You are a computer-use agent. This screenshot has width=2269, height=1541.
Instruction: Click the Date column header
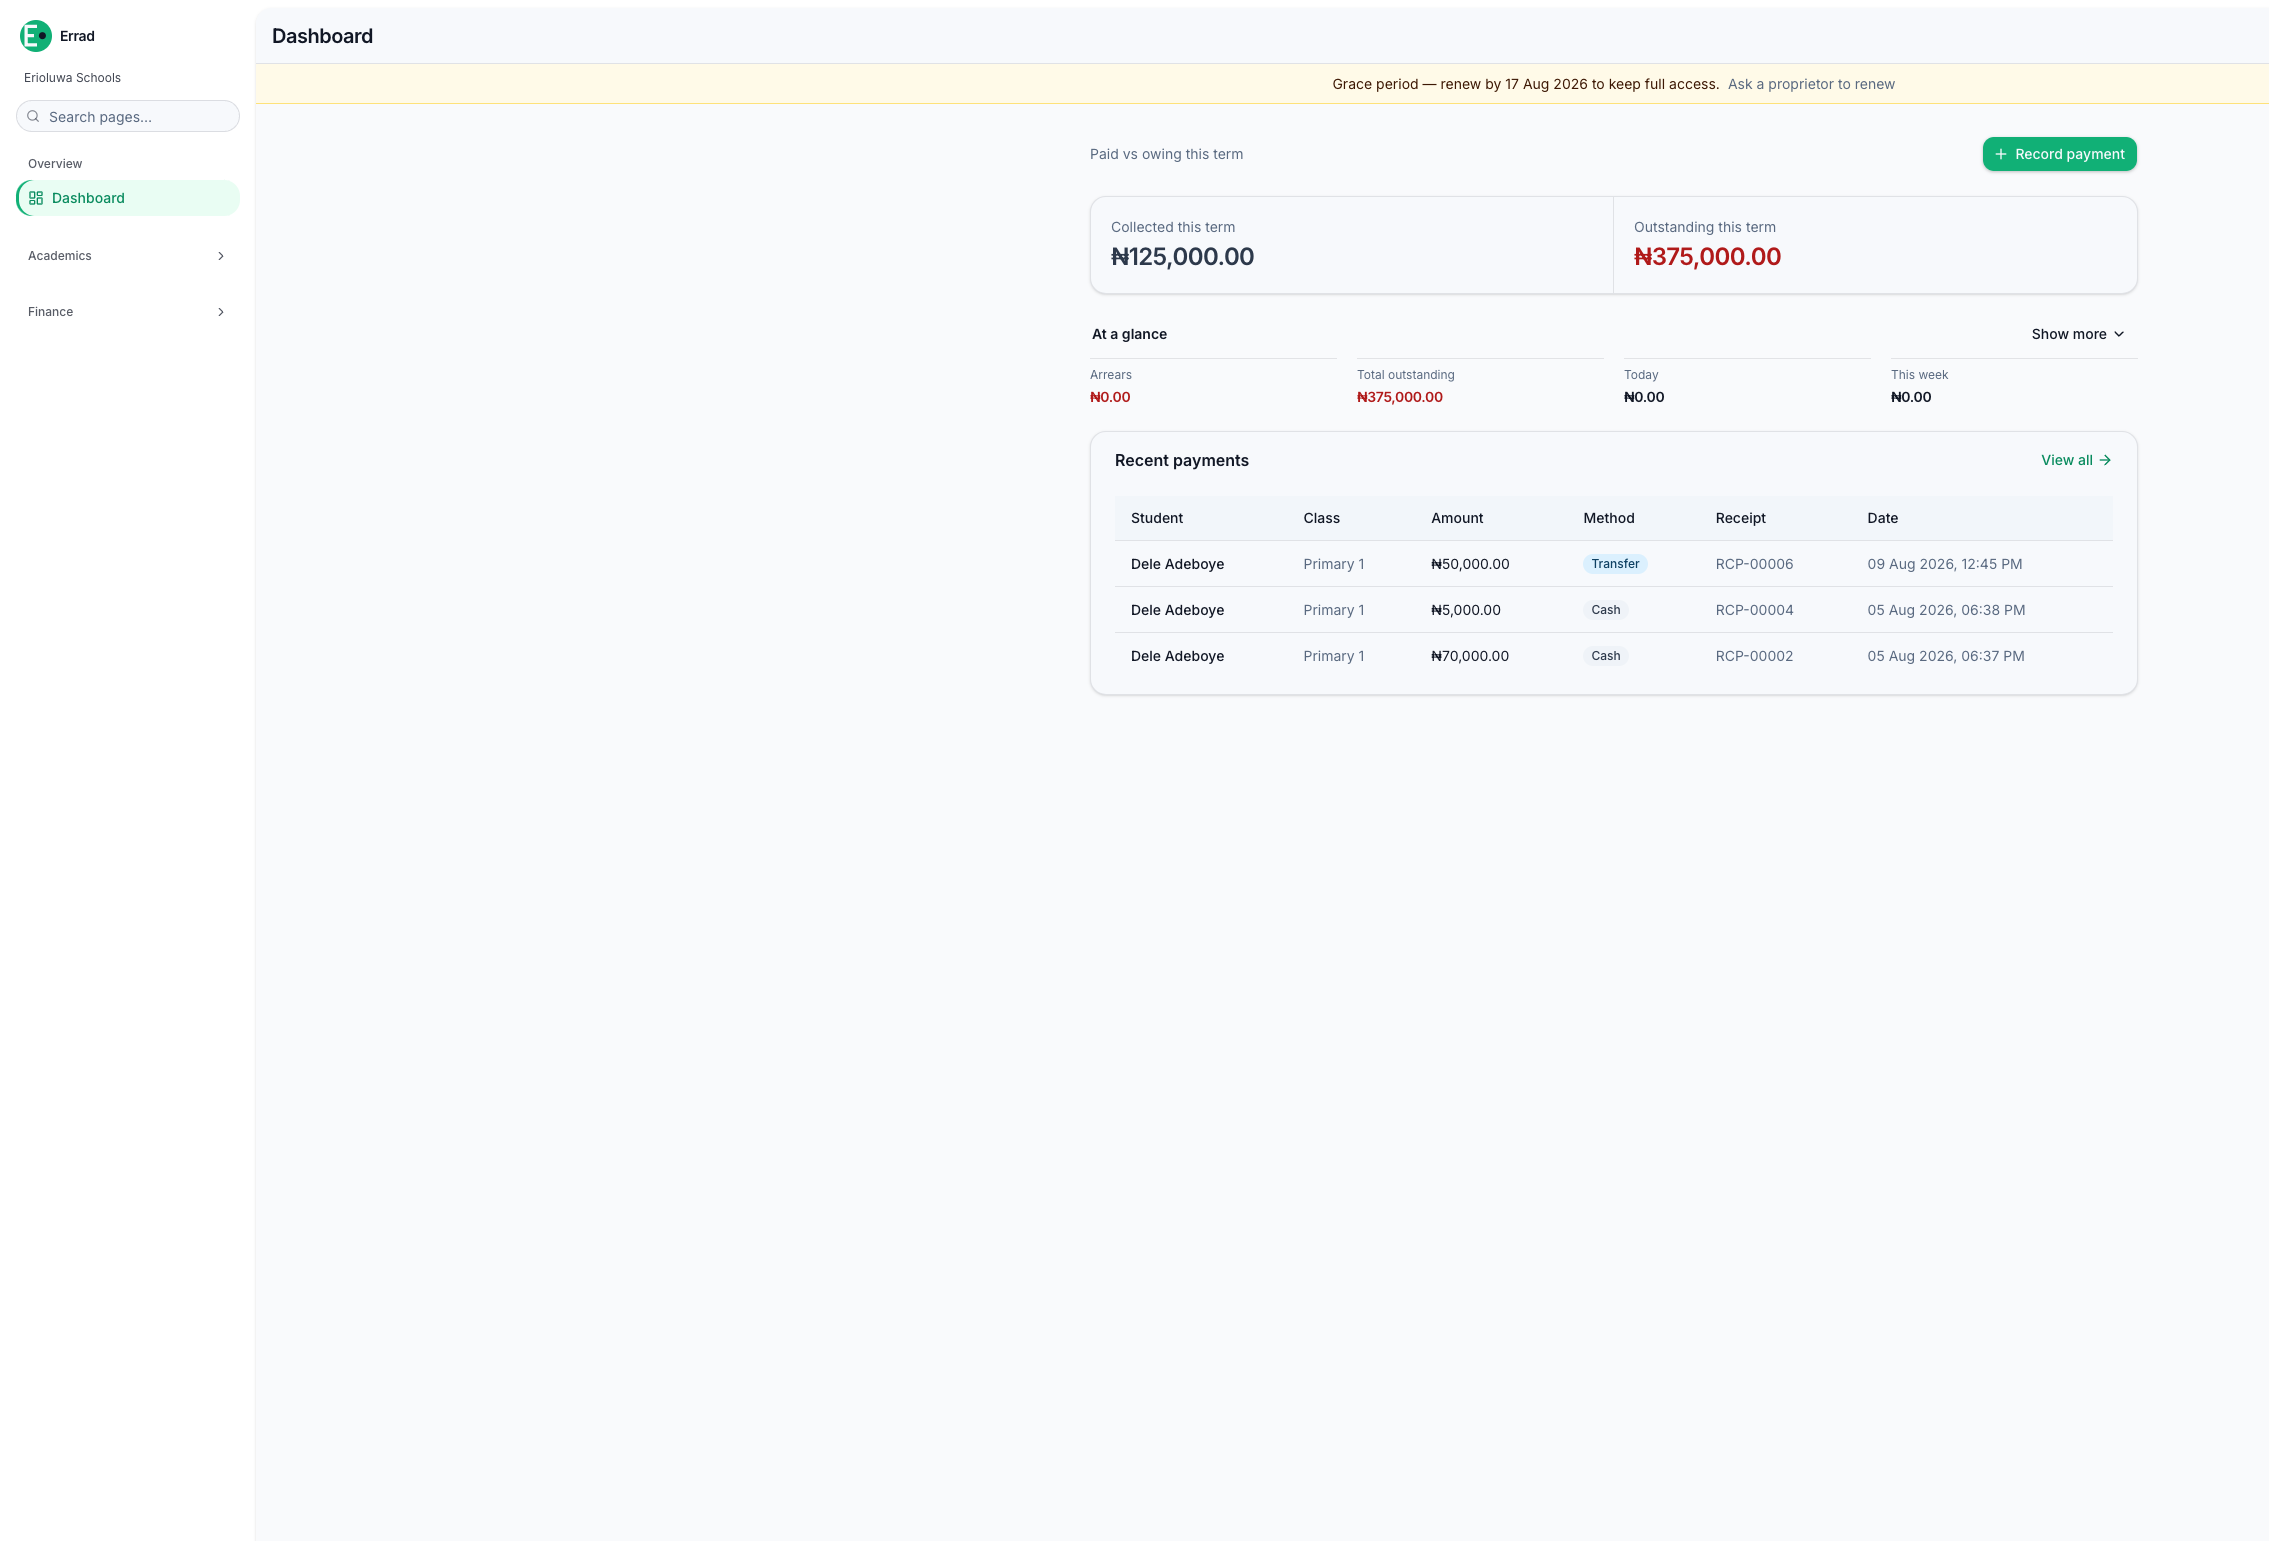point(1882,518)
